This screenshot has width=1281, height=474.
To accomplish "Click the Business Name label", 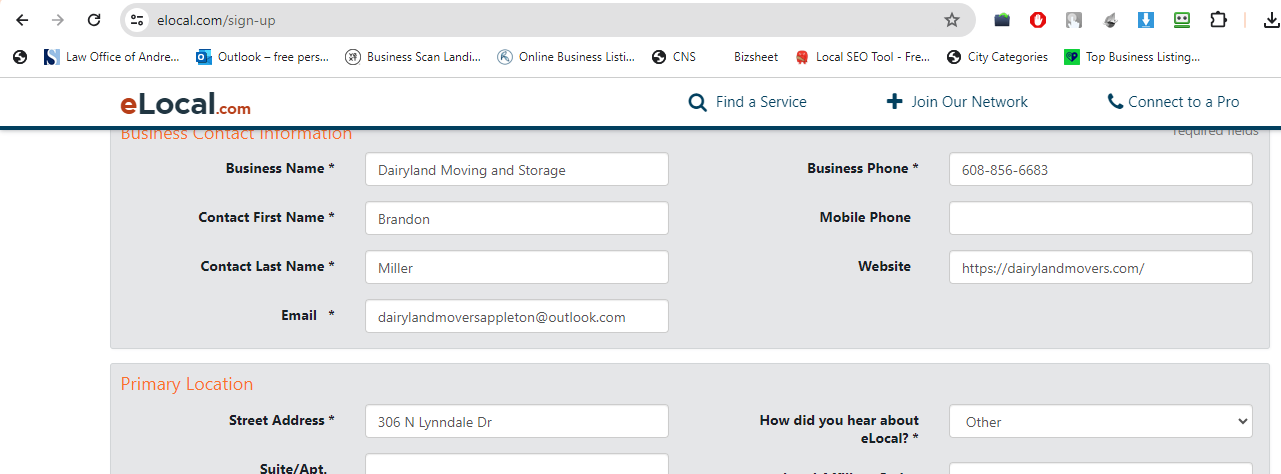I will [280, 168].
